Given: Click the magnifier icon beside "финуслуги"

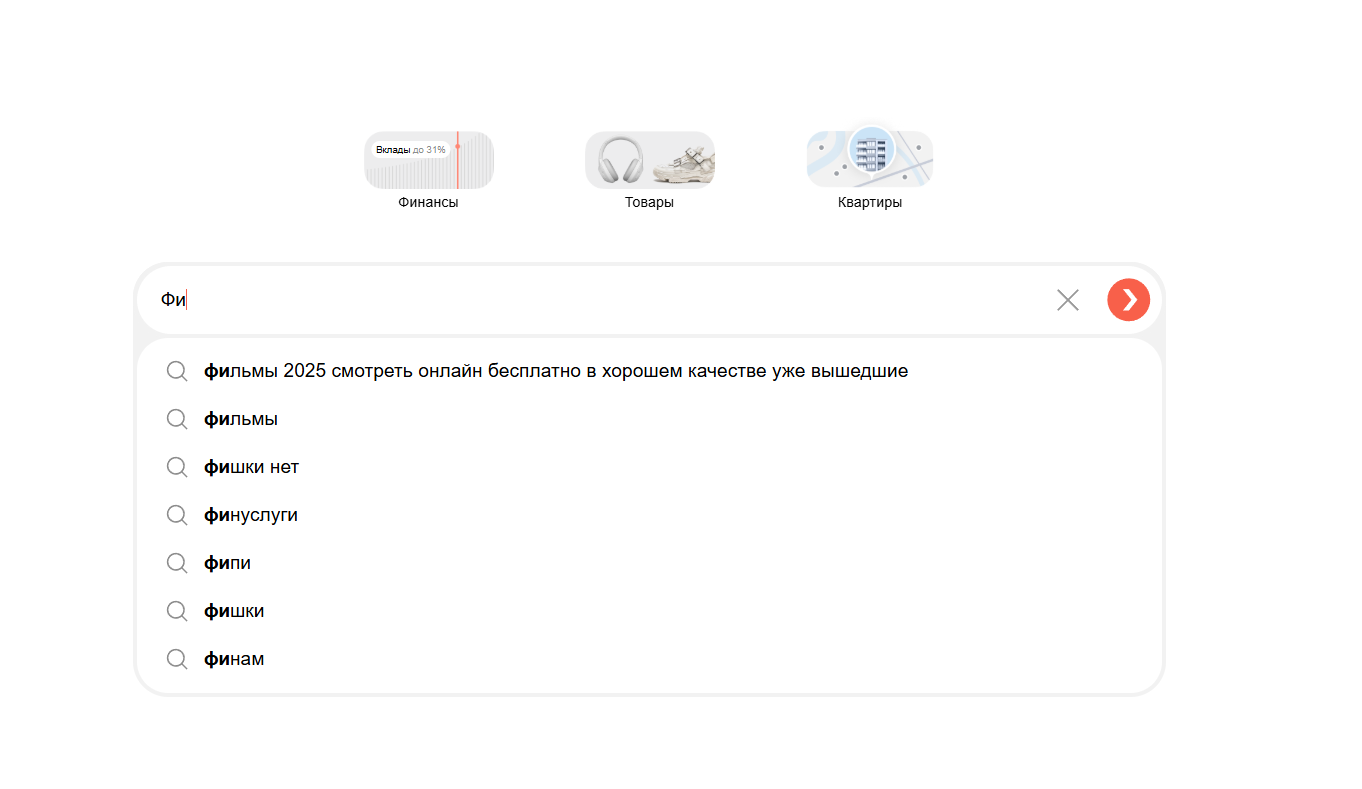Looking at the screenshot, I should pos(177,515).
